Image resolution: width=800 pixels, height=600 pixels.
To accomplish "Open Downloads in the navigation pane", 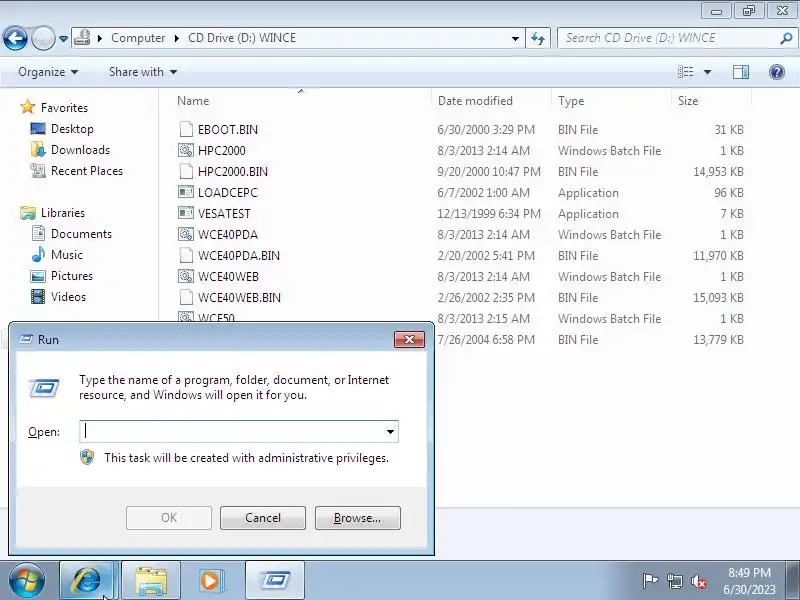I will [80, 149].
